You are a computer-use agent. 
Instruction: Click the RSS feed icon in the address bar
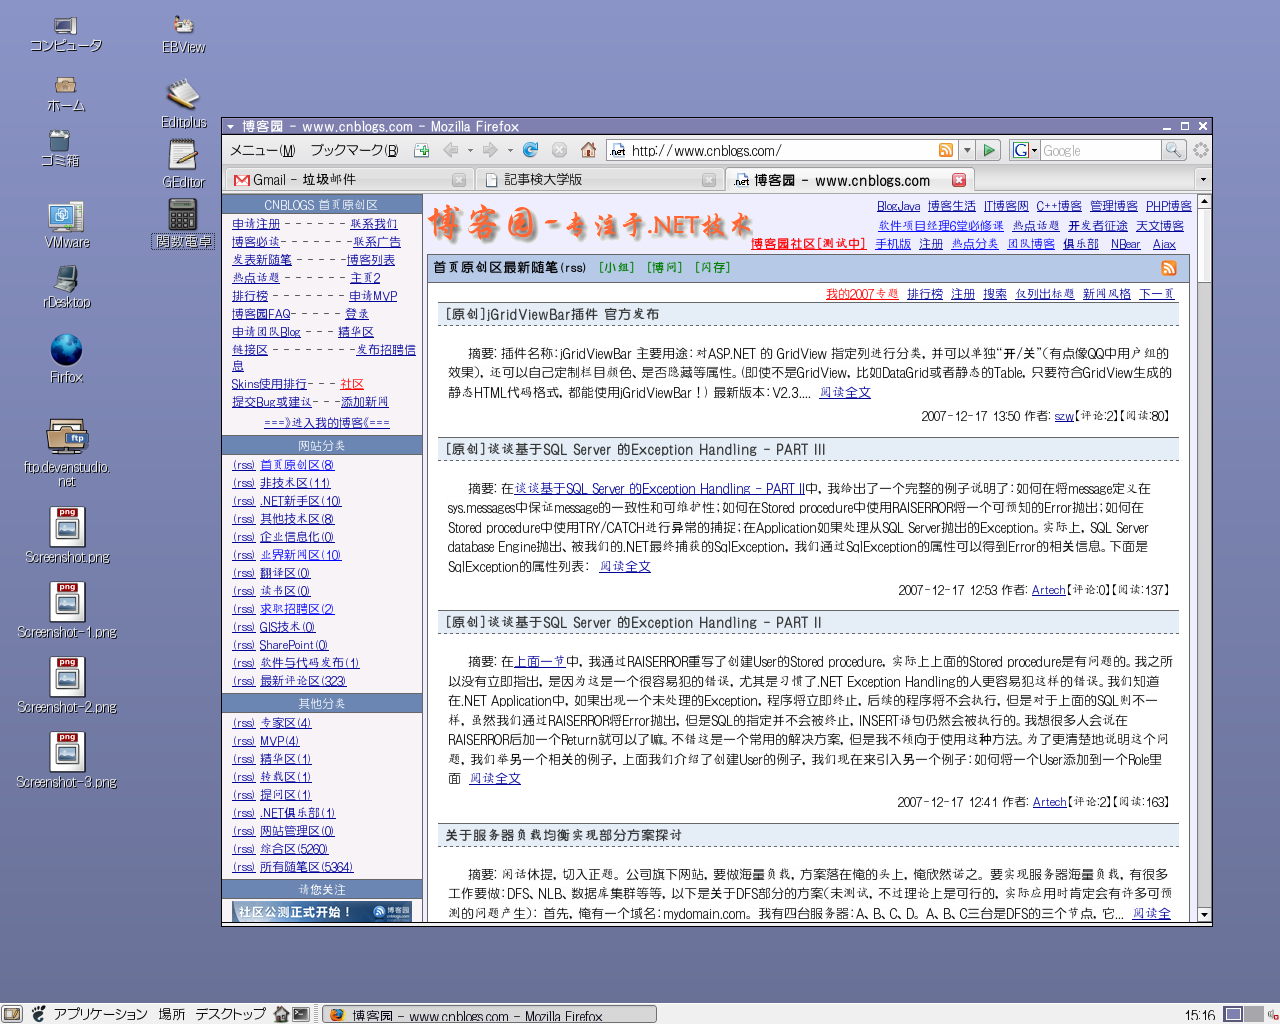946,150
